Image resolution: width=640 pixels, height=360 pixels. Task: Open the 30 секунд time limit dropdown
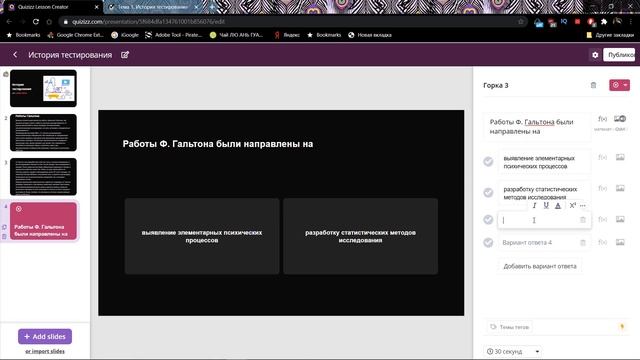click(513, 351)
